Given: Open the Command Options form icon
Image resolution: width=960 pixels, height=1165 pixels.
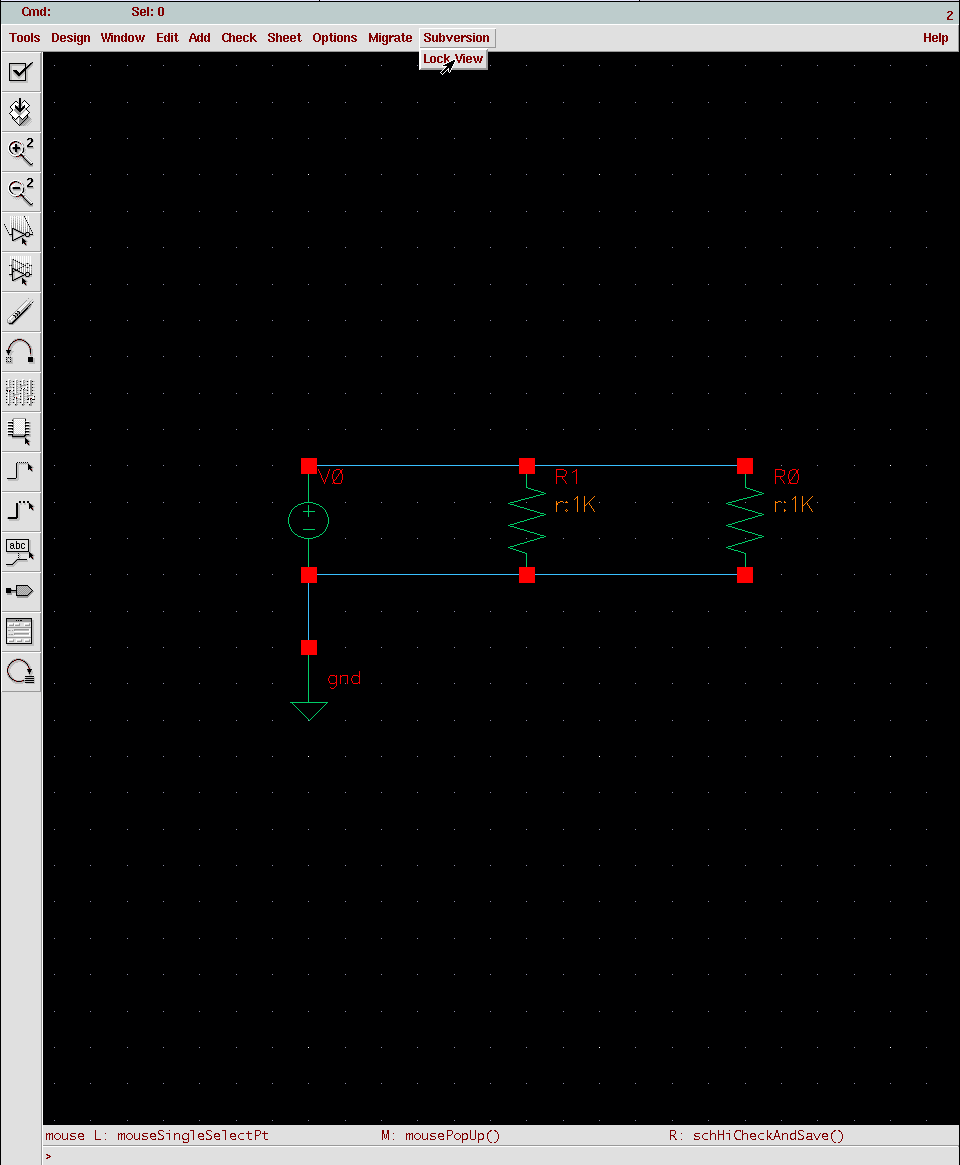Looking at the screenshot, I should 20,632.
